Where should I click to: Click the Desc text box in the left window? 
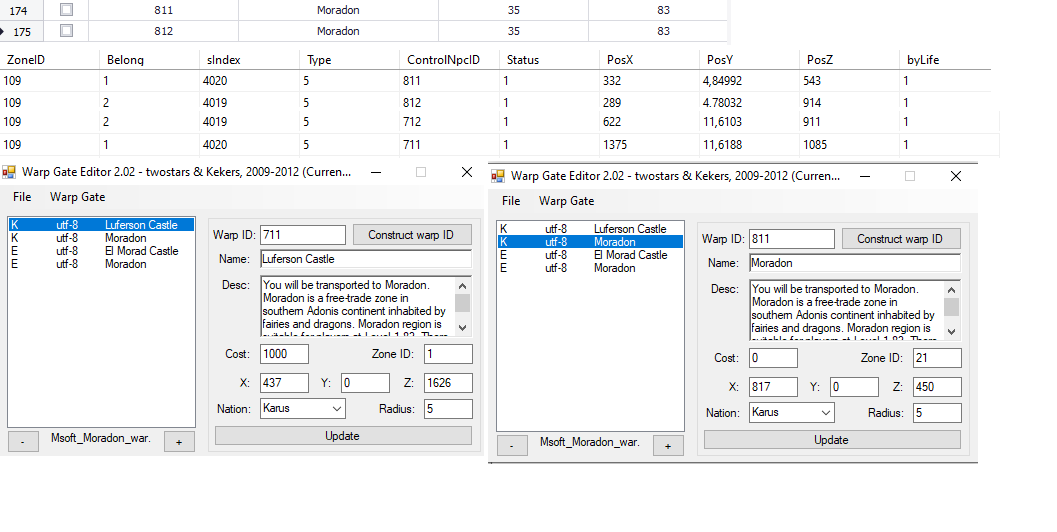pyautogui.click(x=359, y=306)
